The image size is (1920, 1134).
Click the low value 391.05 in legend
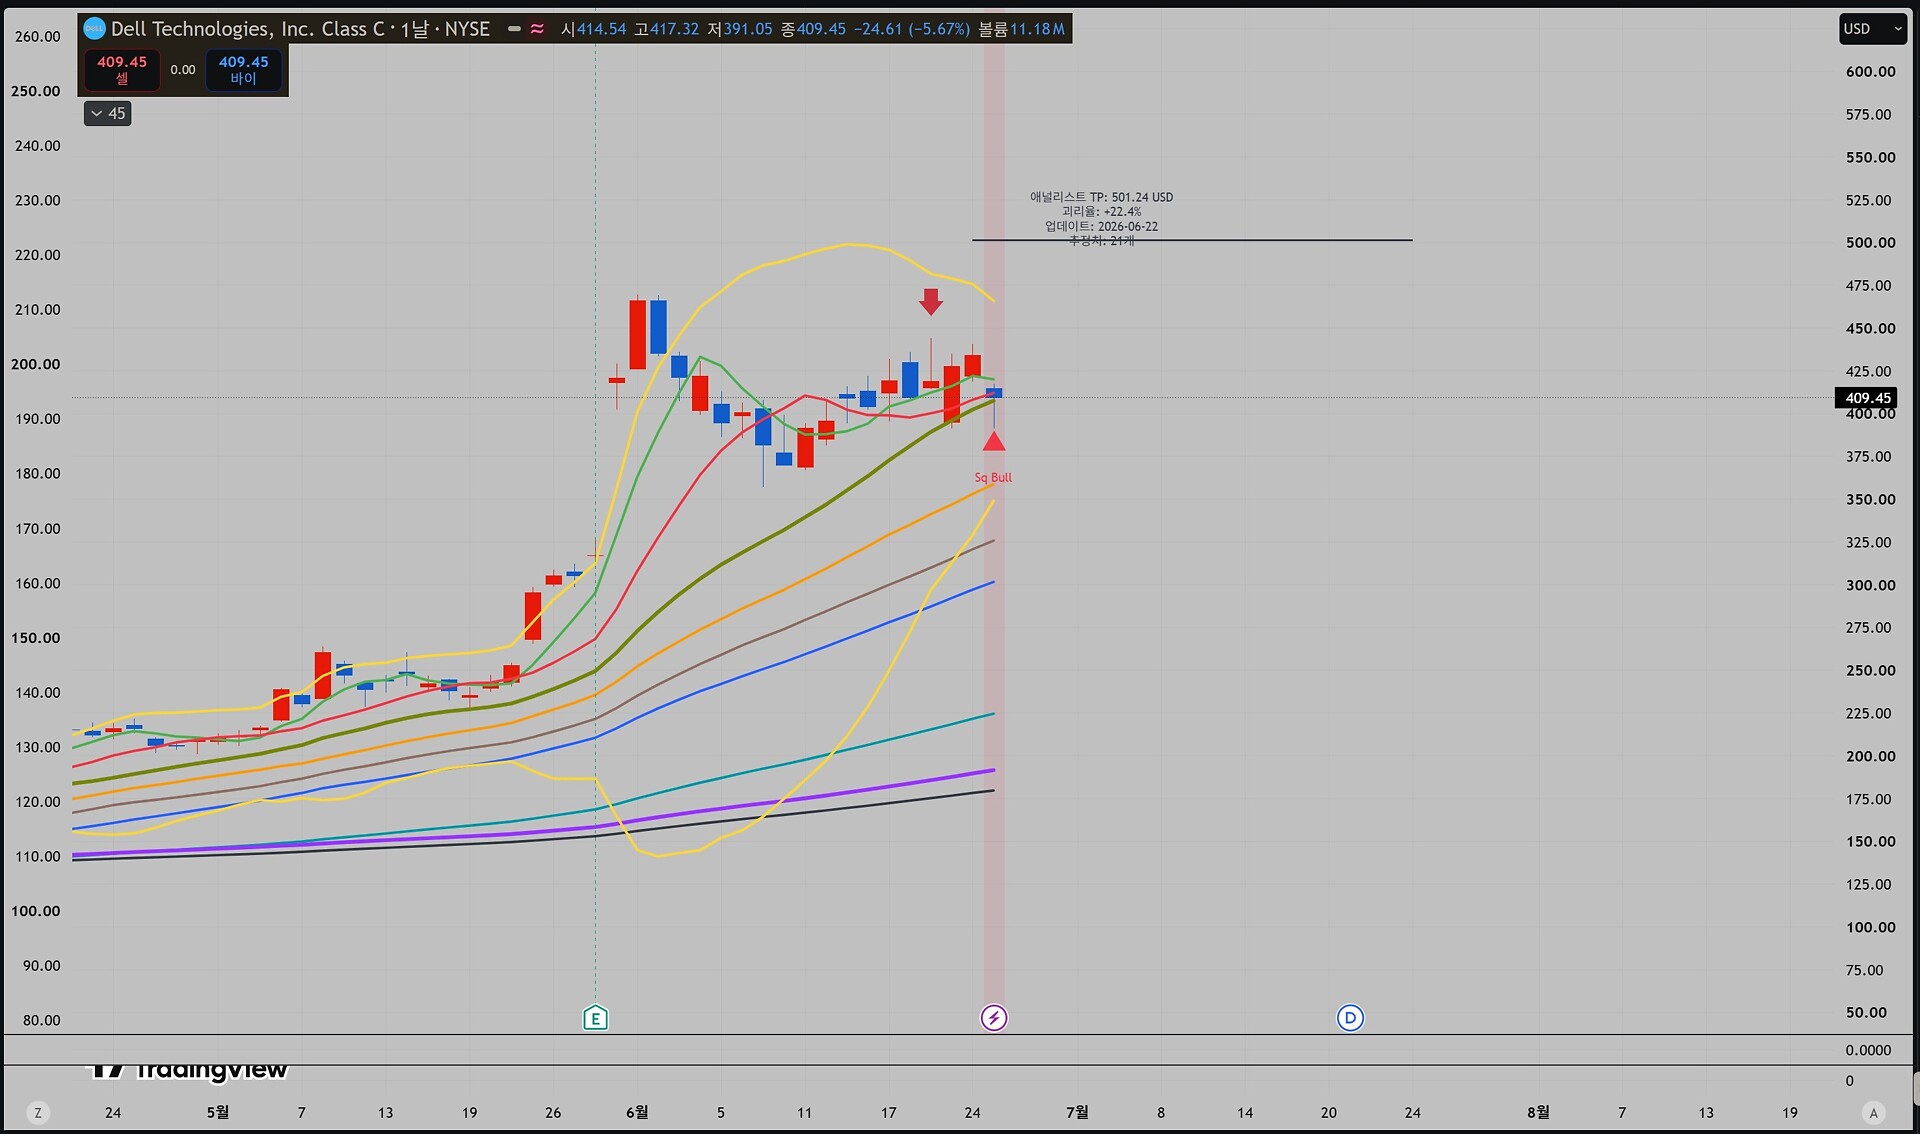click(748, 29)
